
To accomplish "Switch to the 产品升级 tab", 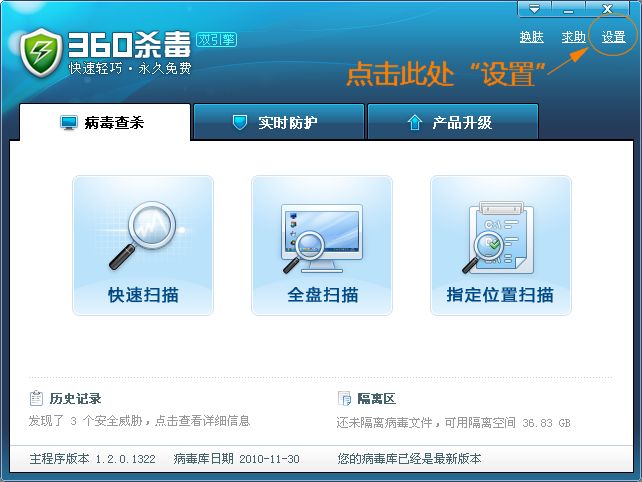I will [452, 123].
